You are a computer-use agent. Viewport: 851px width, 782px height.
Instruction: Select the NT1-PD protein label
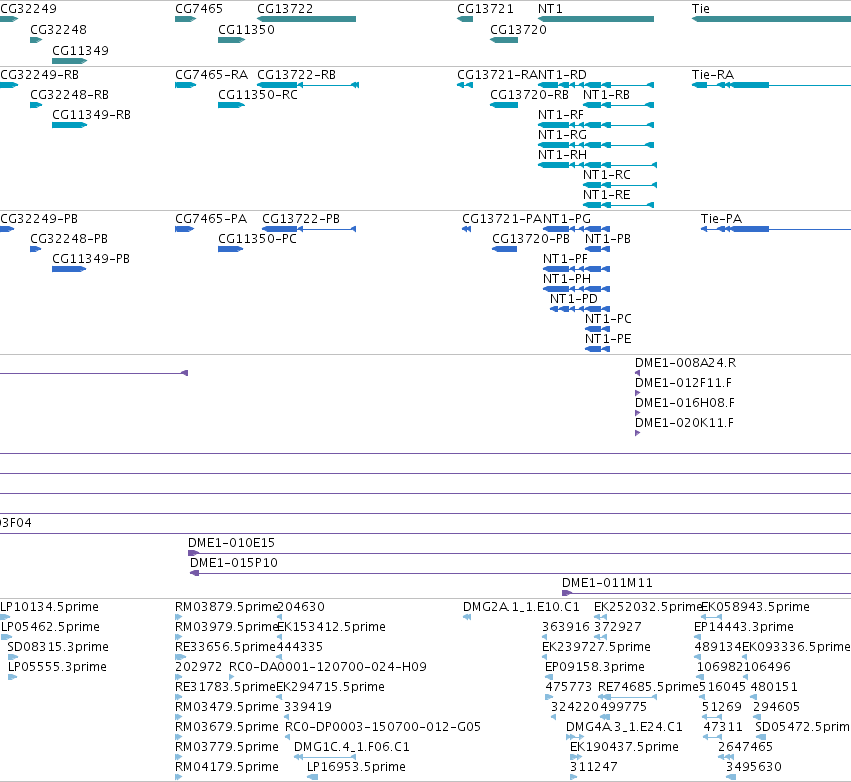tap(573, 300)
